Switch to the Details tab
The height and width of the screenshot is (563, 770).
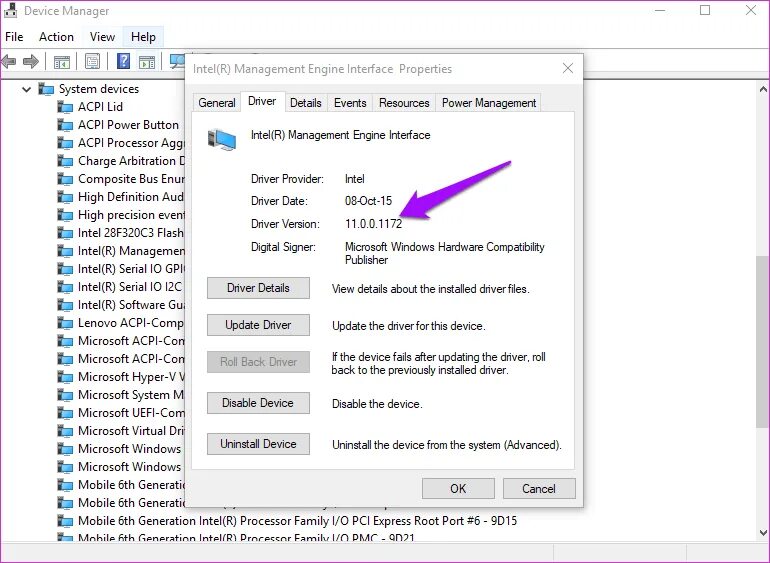coord(305,103)
